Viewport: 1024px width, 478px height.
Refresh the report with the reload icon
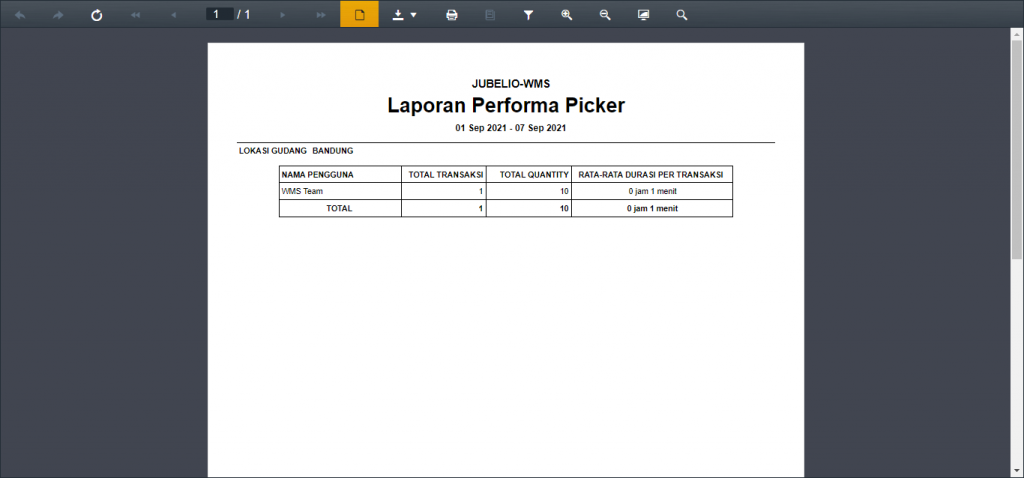click(97, 14)
